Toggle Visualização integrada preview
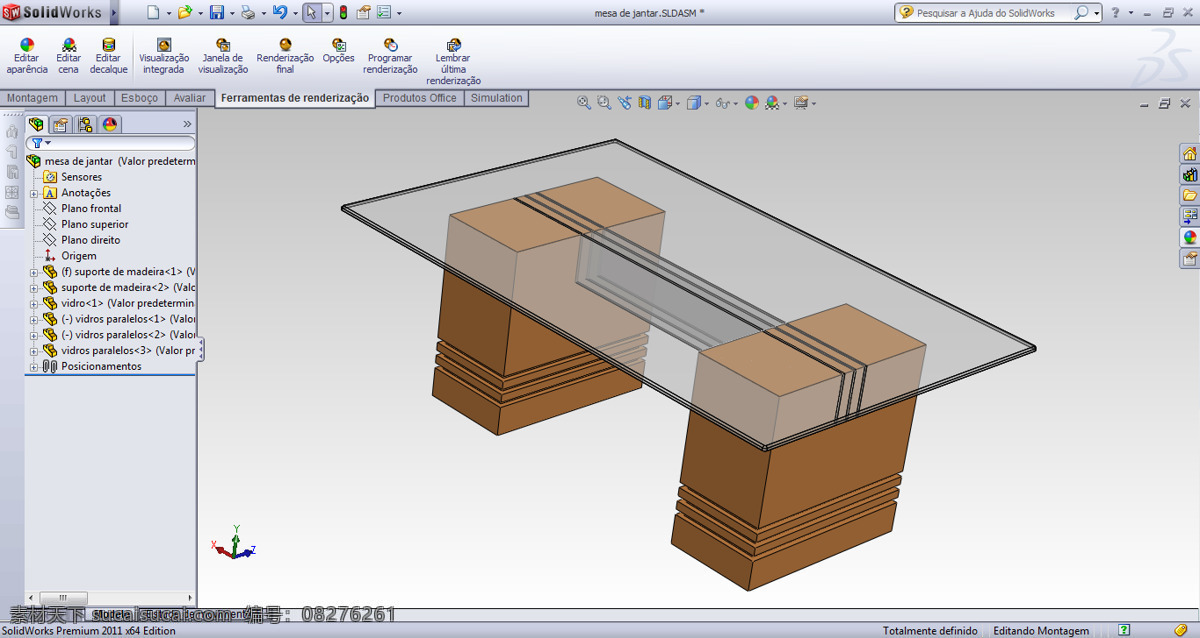Screen dimensions: 1200x638 point(164,56)
